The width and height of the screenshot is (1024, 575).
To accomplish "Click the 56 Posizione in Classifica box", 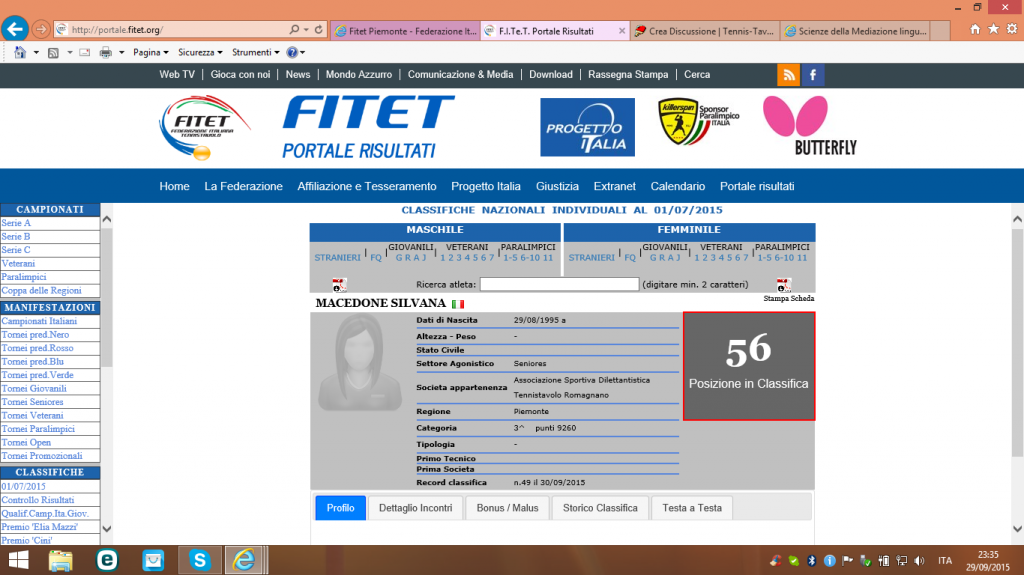I will coord(748,366).
